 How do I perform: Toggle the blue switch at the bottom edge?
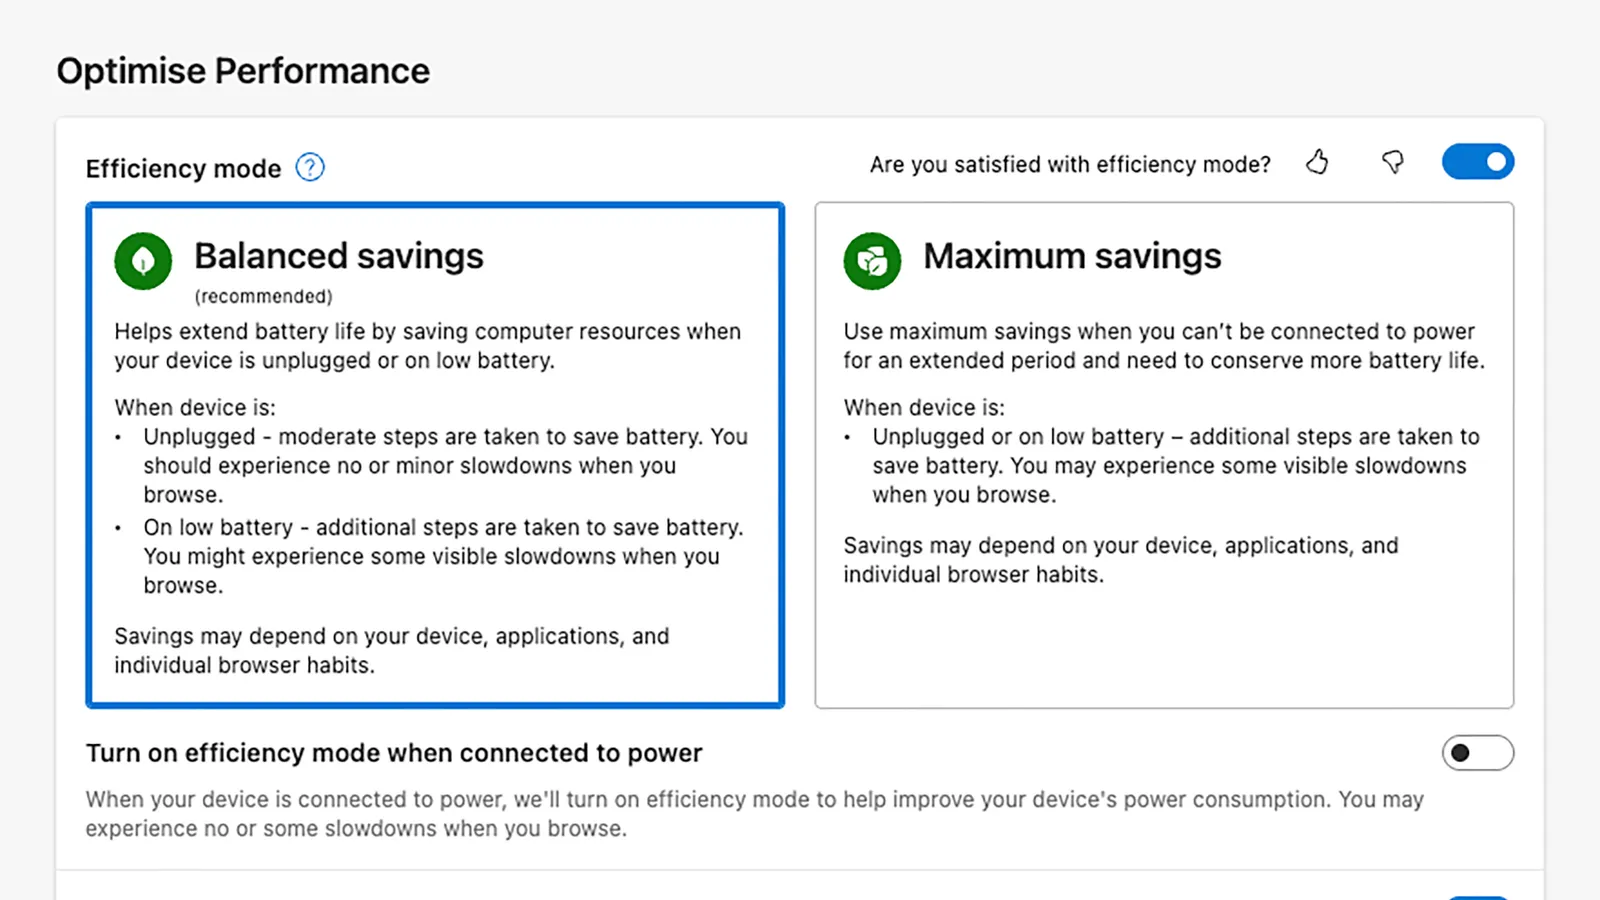[x=1478, y=895]
